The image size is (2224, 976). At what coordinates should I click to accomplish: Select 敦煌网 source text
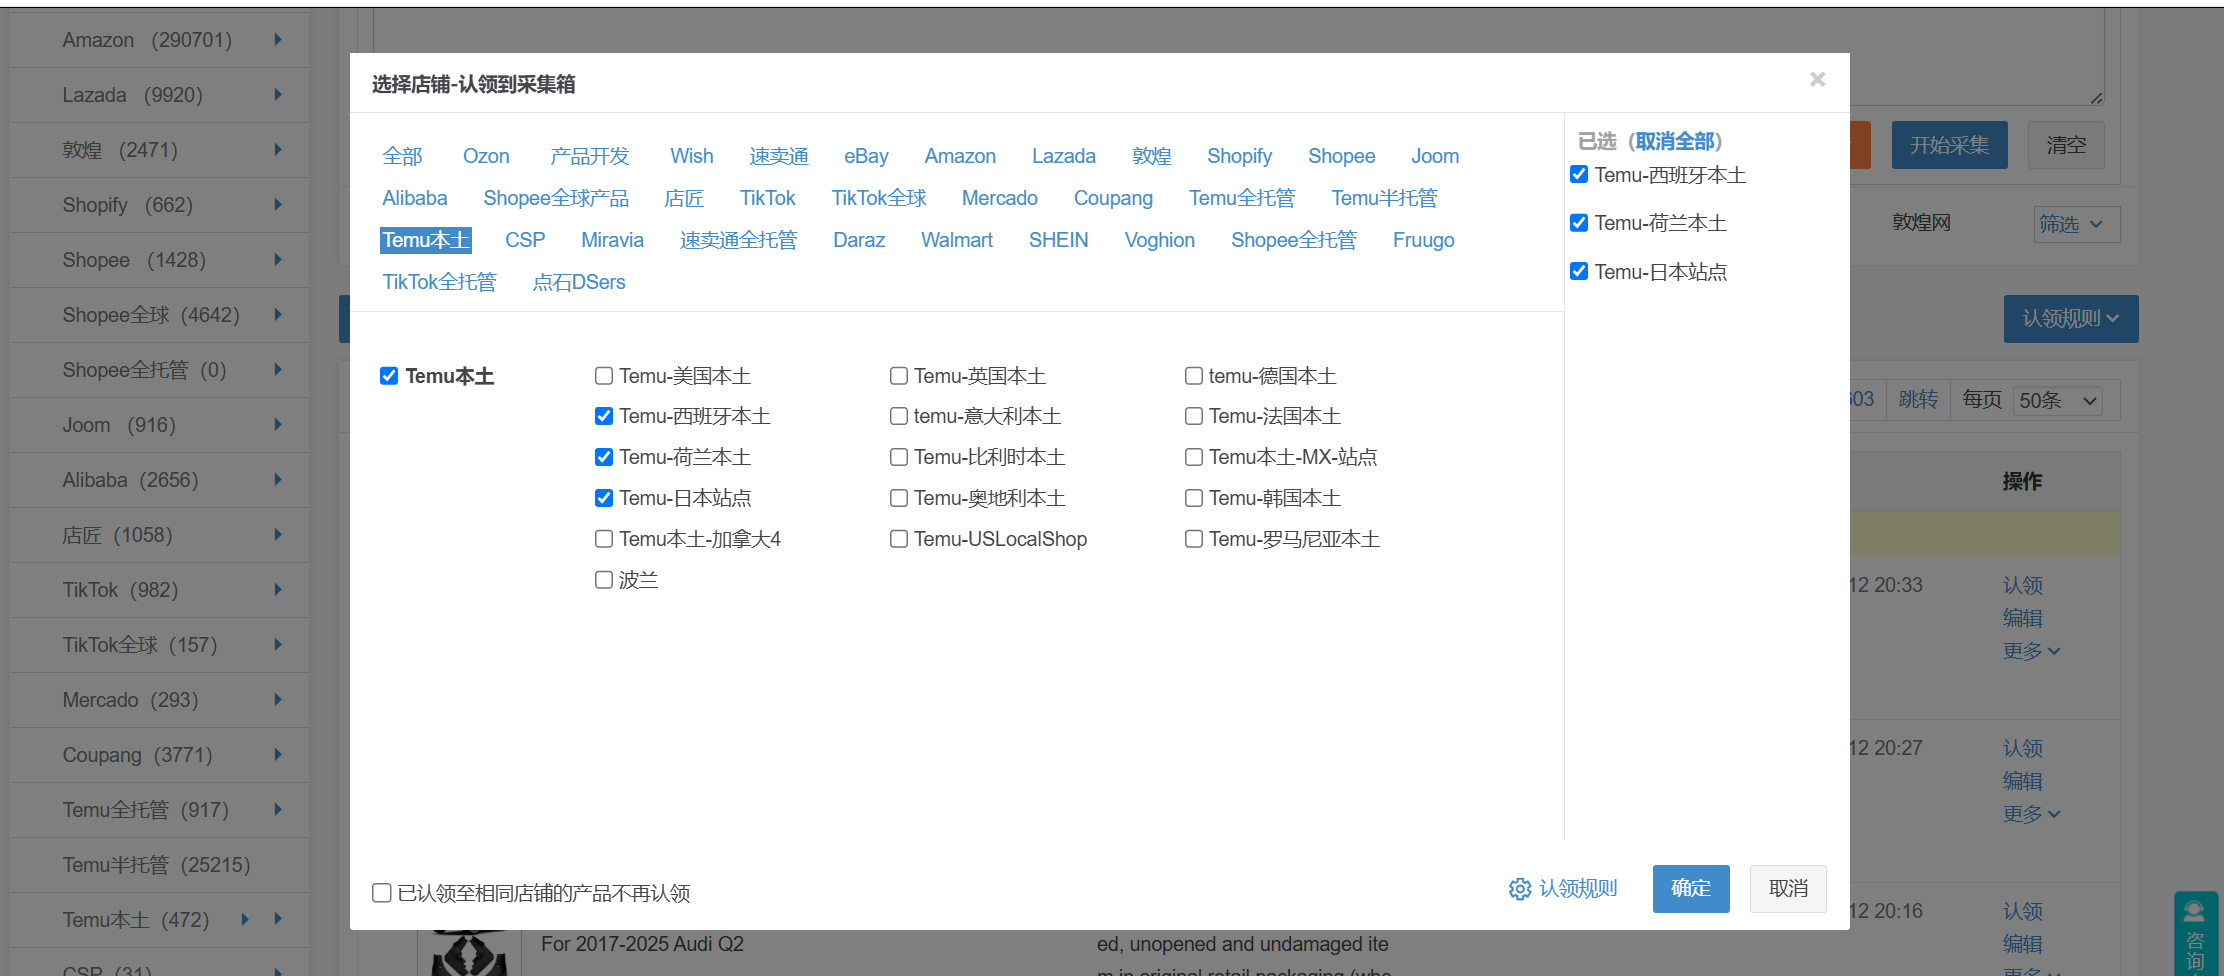pos(1921,223)
